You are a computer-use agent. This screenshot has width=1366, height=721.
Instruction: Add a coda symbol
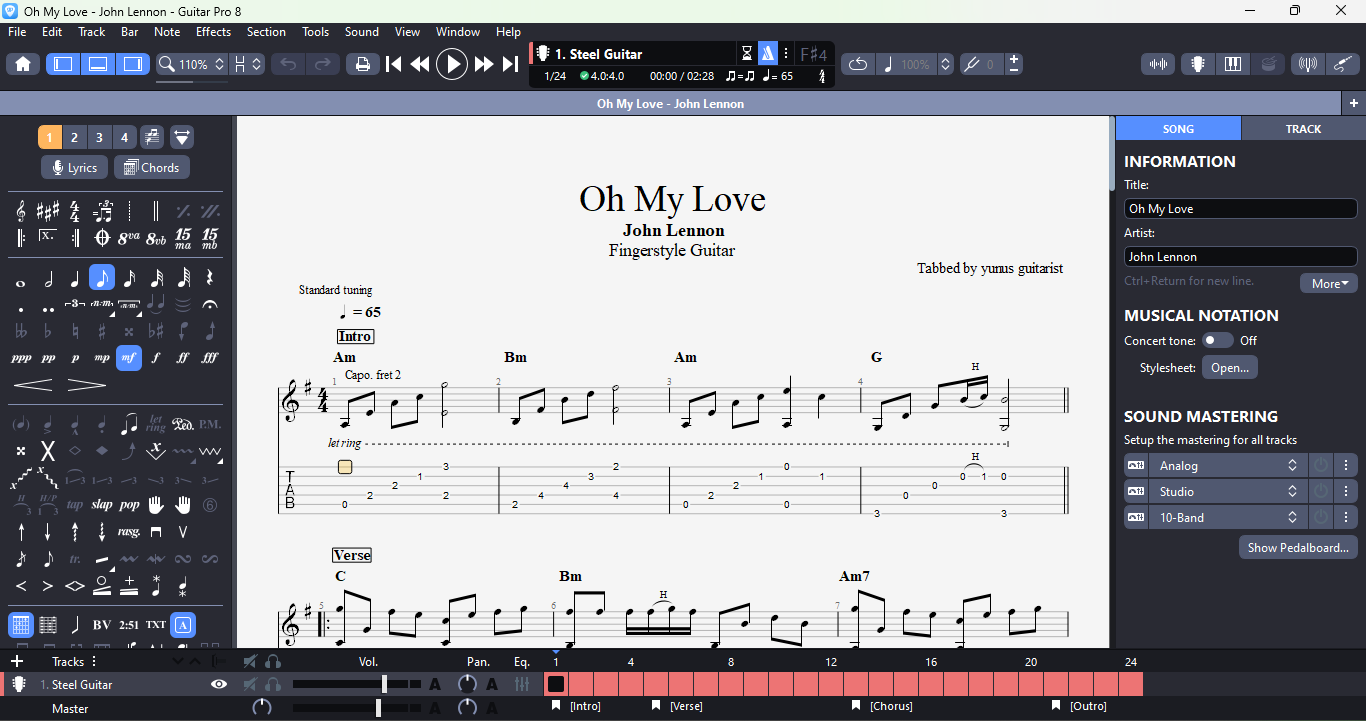(102, 238)
